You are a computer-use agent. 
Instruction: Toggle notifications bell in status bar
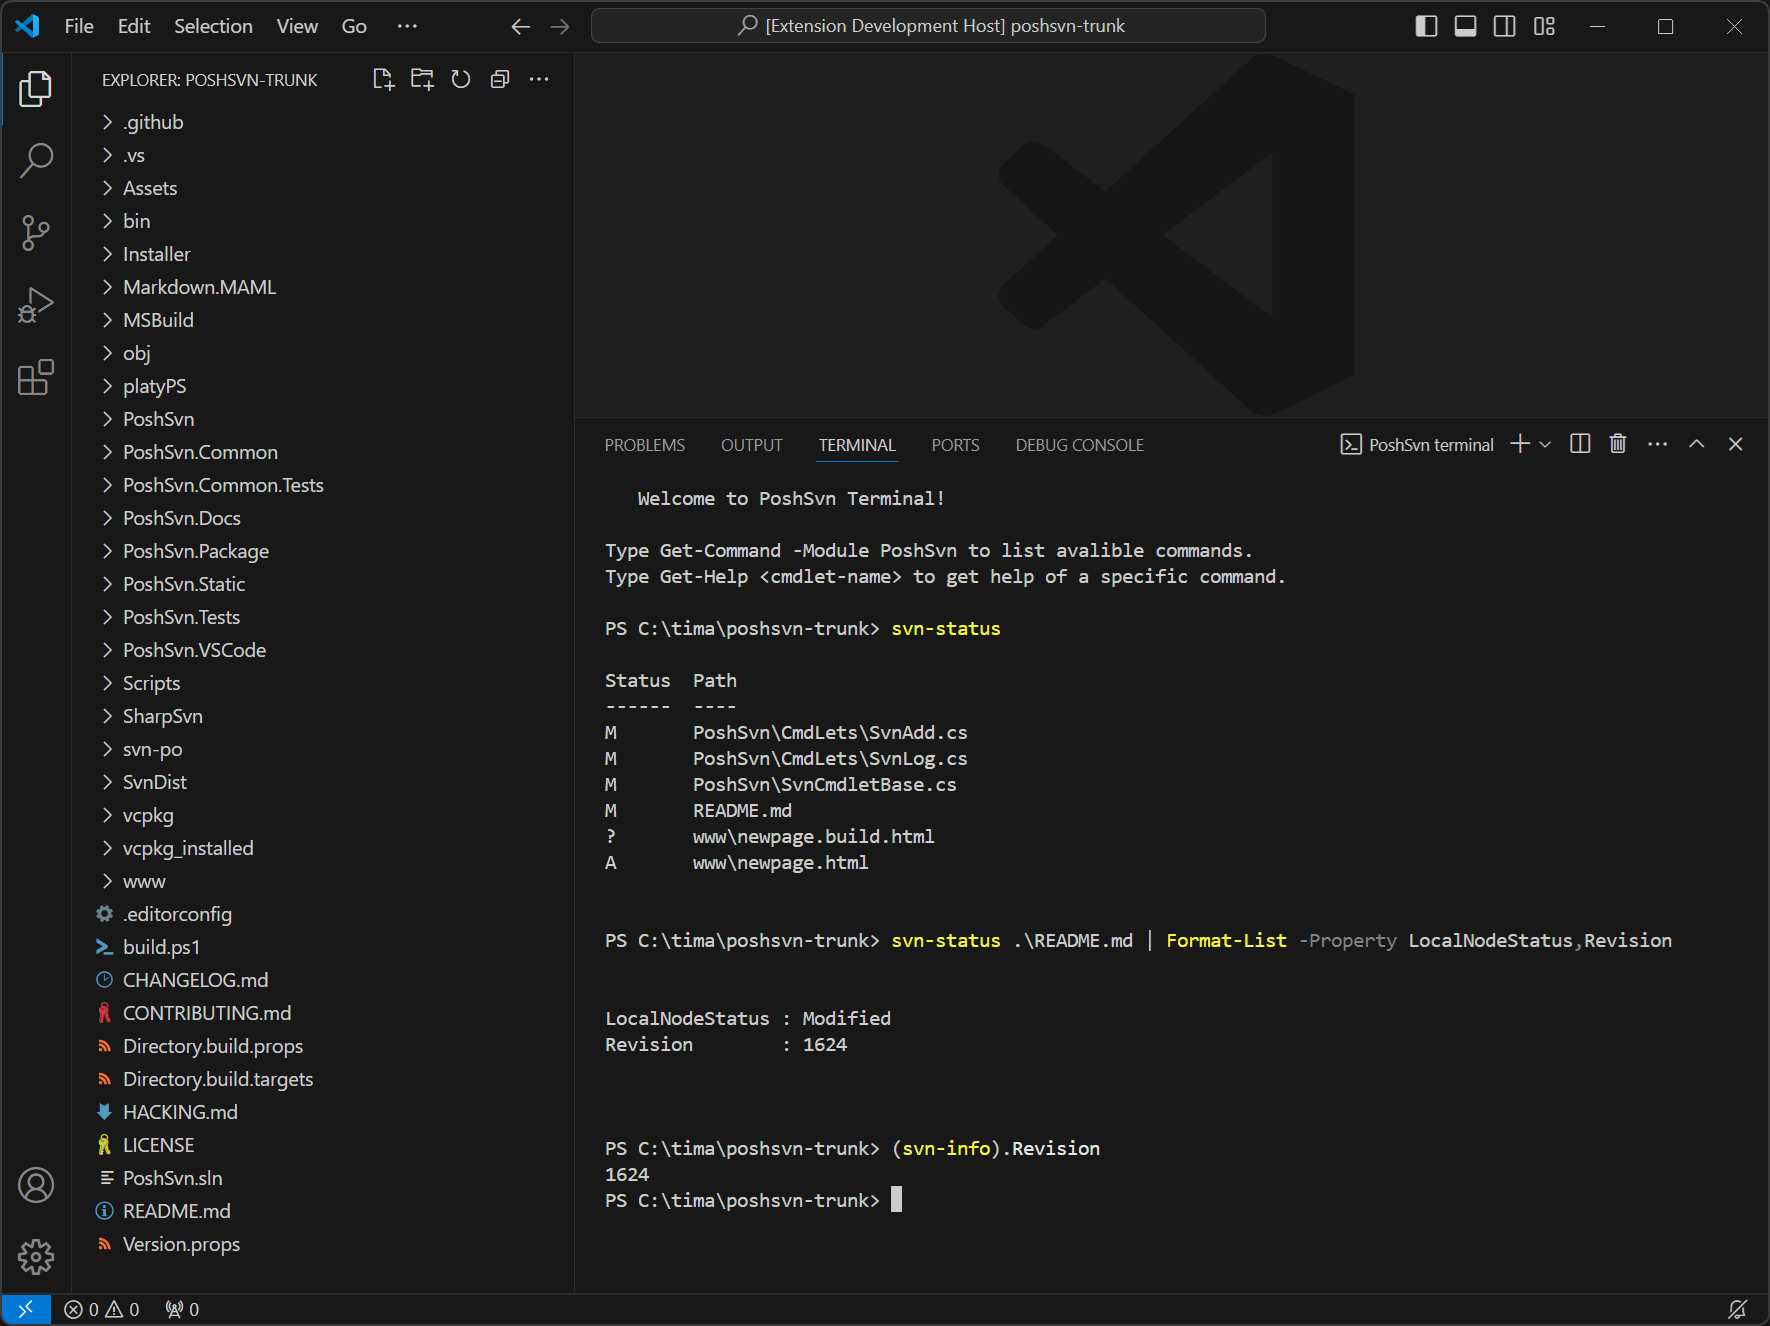1738,1309
